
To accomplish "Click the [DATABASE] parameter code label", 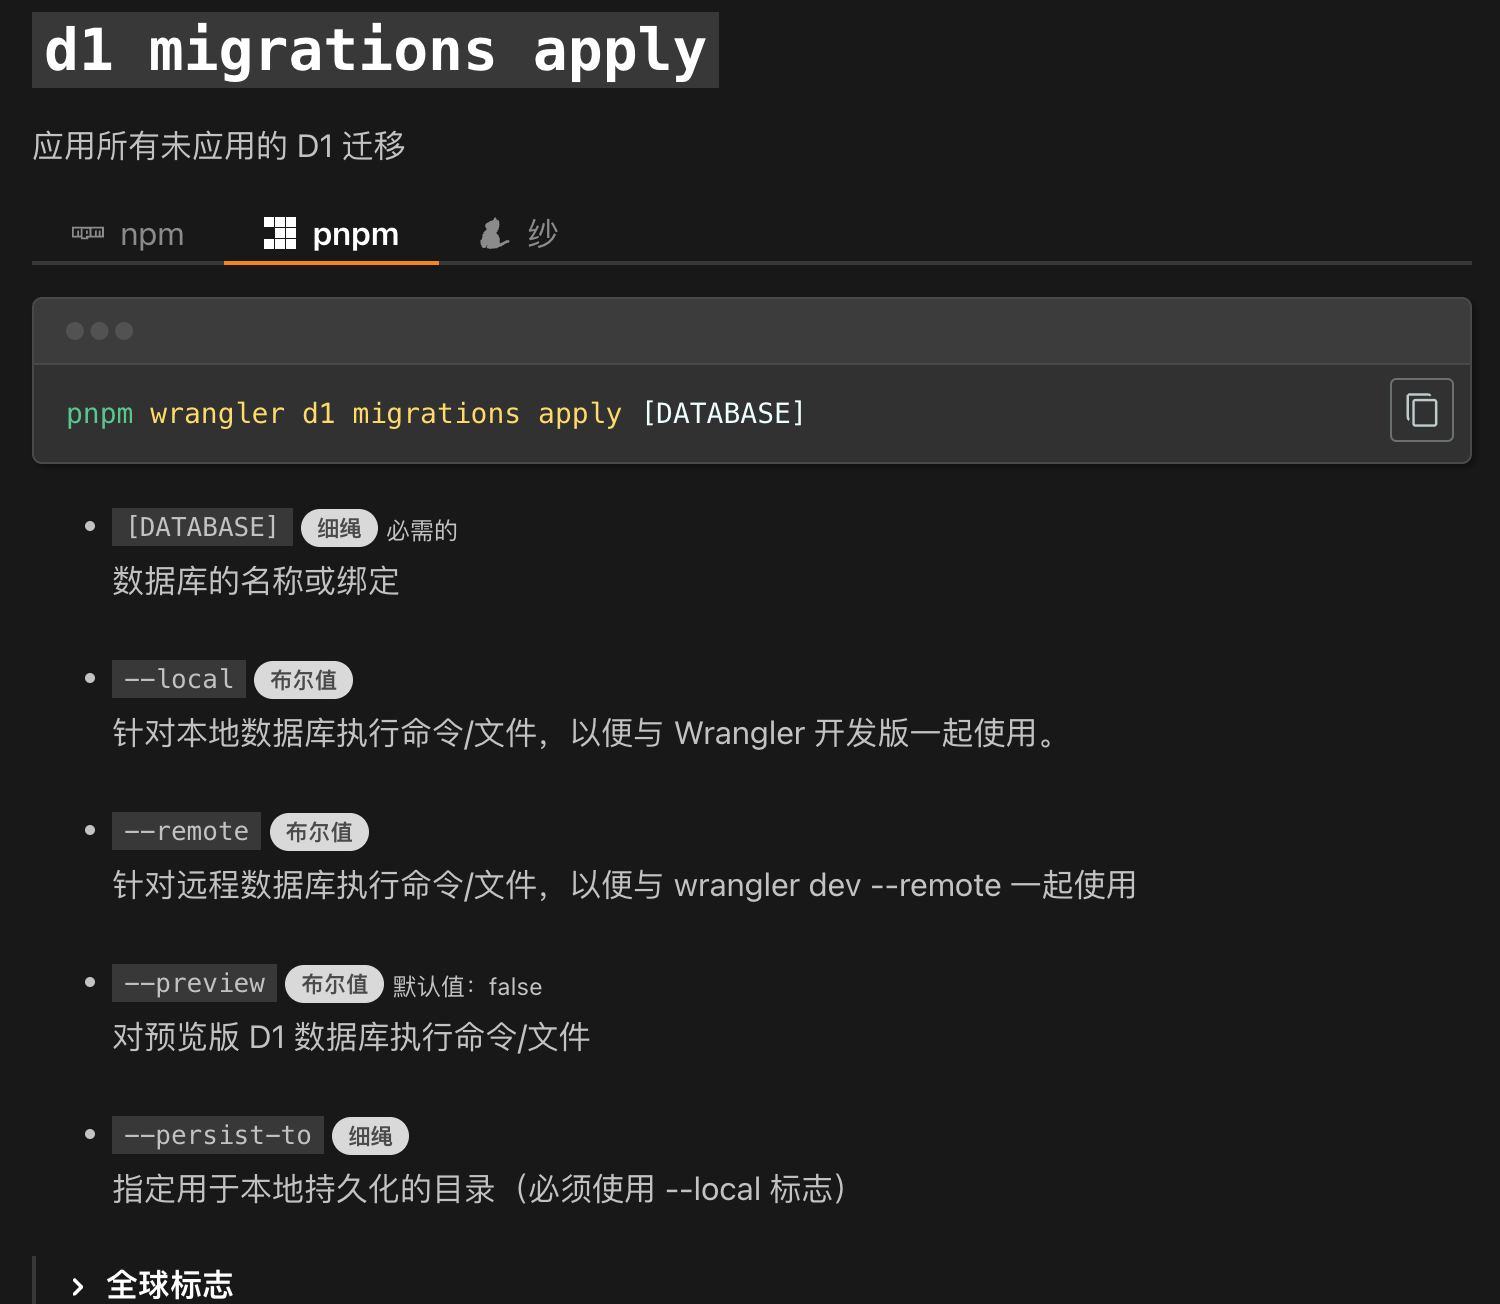I will [202, 527].
